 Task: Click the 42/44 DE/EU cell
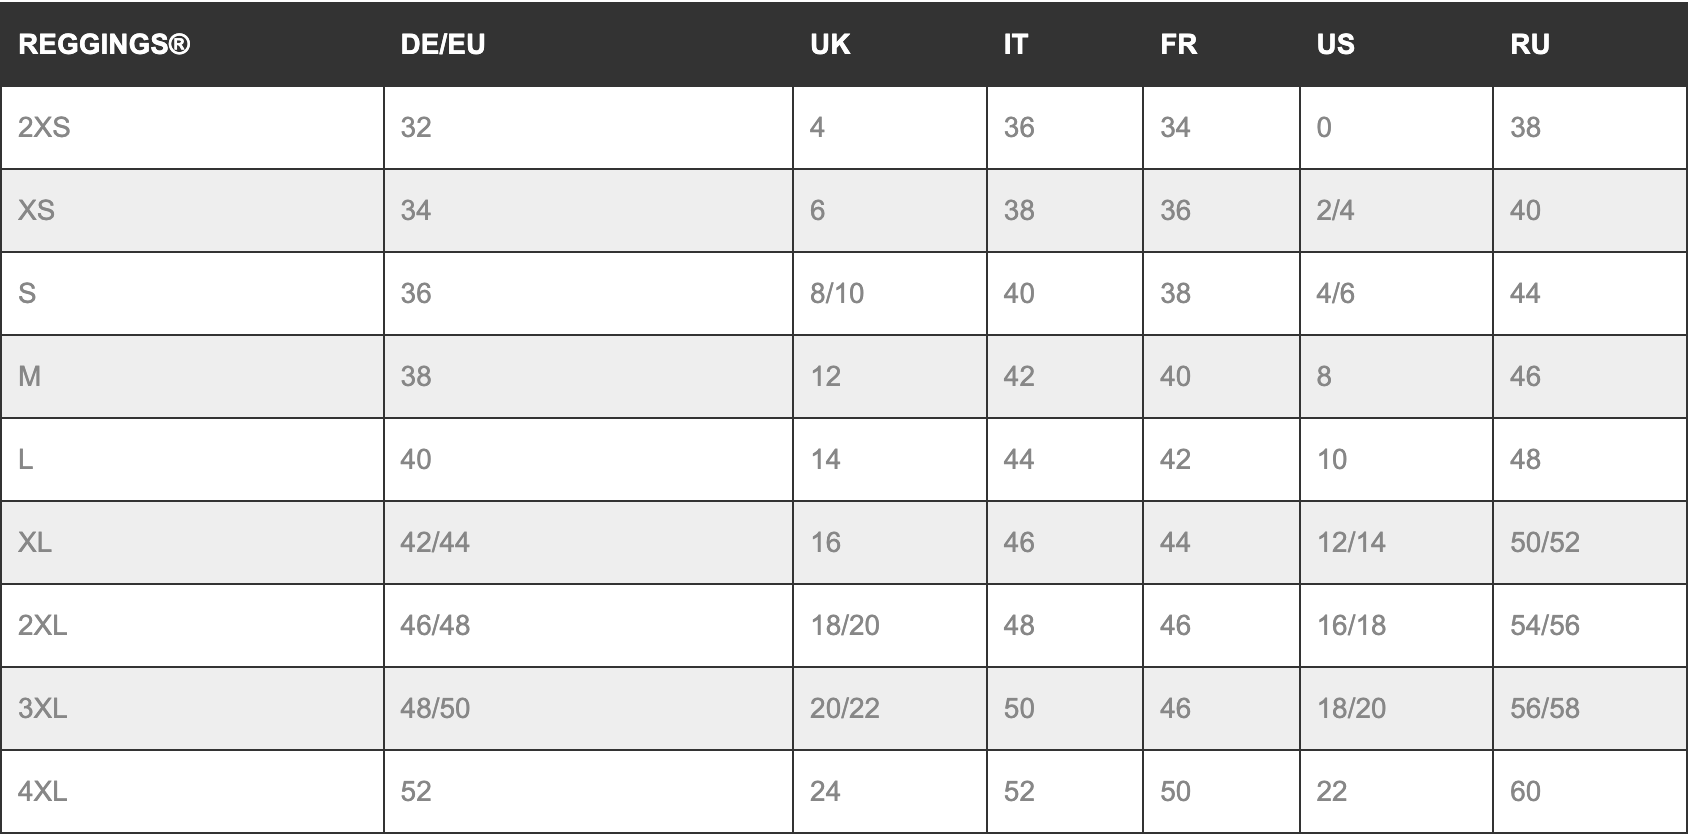coord(435,543)
